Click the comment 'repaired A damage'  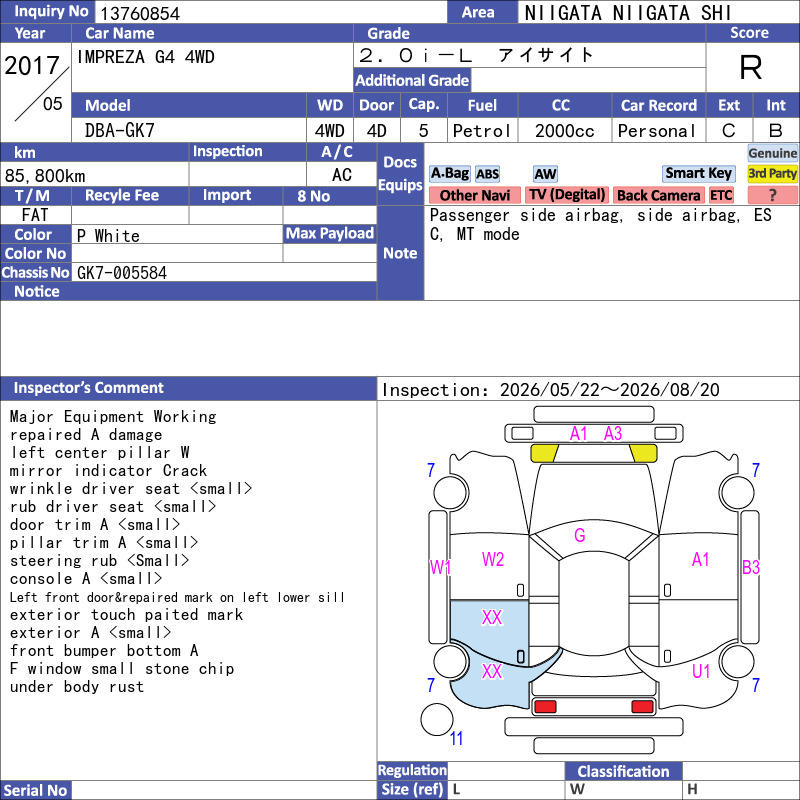(x=86, y=435)
